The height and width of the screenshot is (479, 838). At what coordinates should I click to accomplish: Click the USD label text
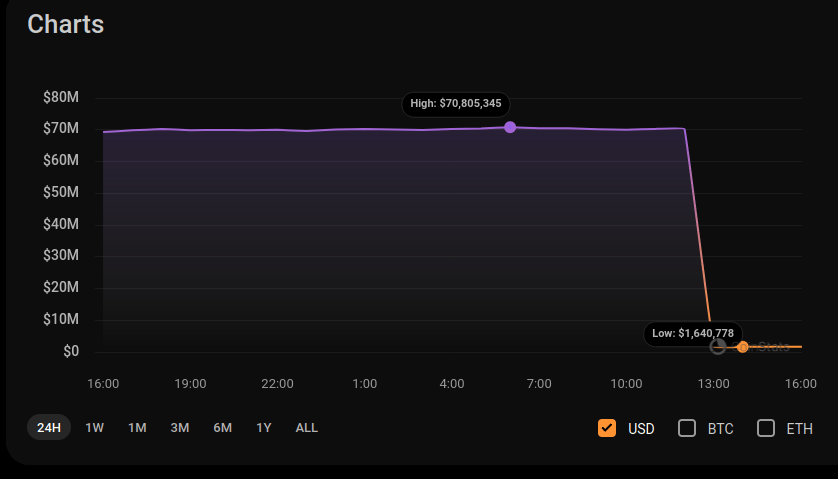[x=641, y=429]
